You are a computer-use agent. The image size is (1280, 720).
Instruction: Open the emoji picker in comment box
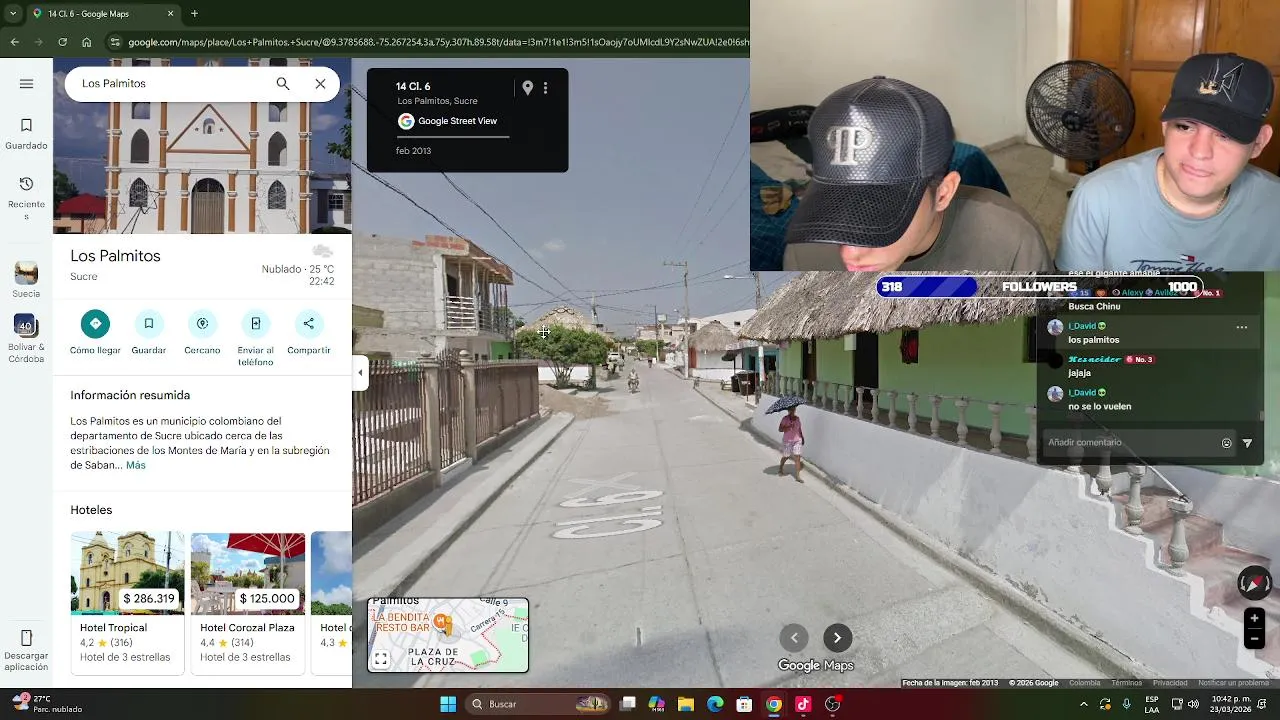pos(1226,443)
